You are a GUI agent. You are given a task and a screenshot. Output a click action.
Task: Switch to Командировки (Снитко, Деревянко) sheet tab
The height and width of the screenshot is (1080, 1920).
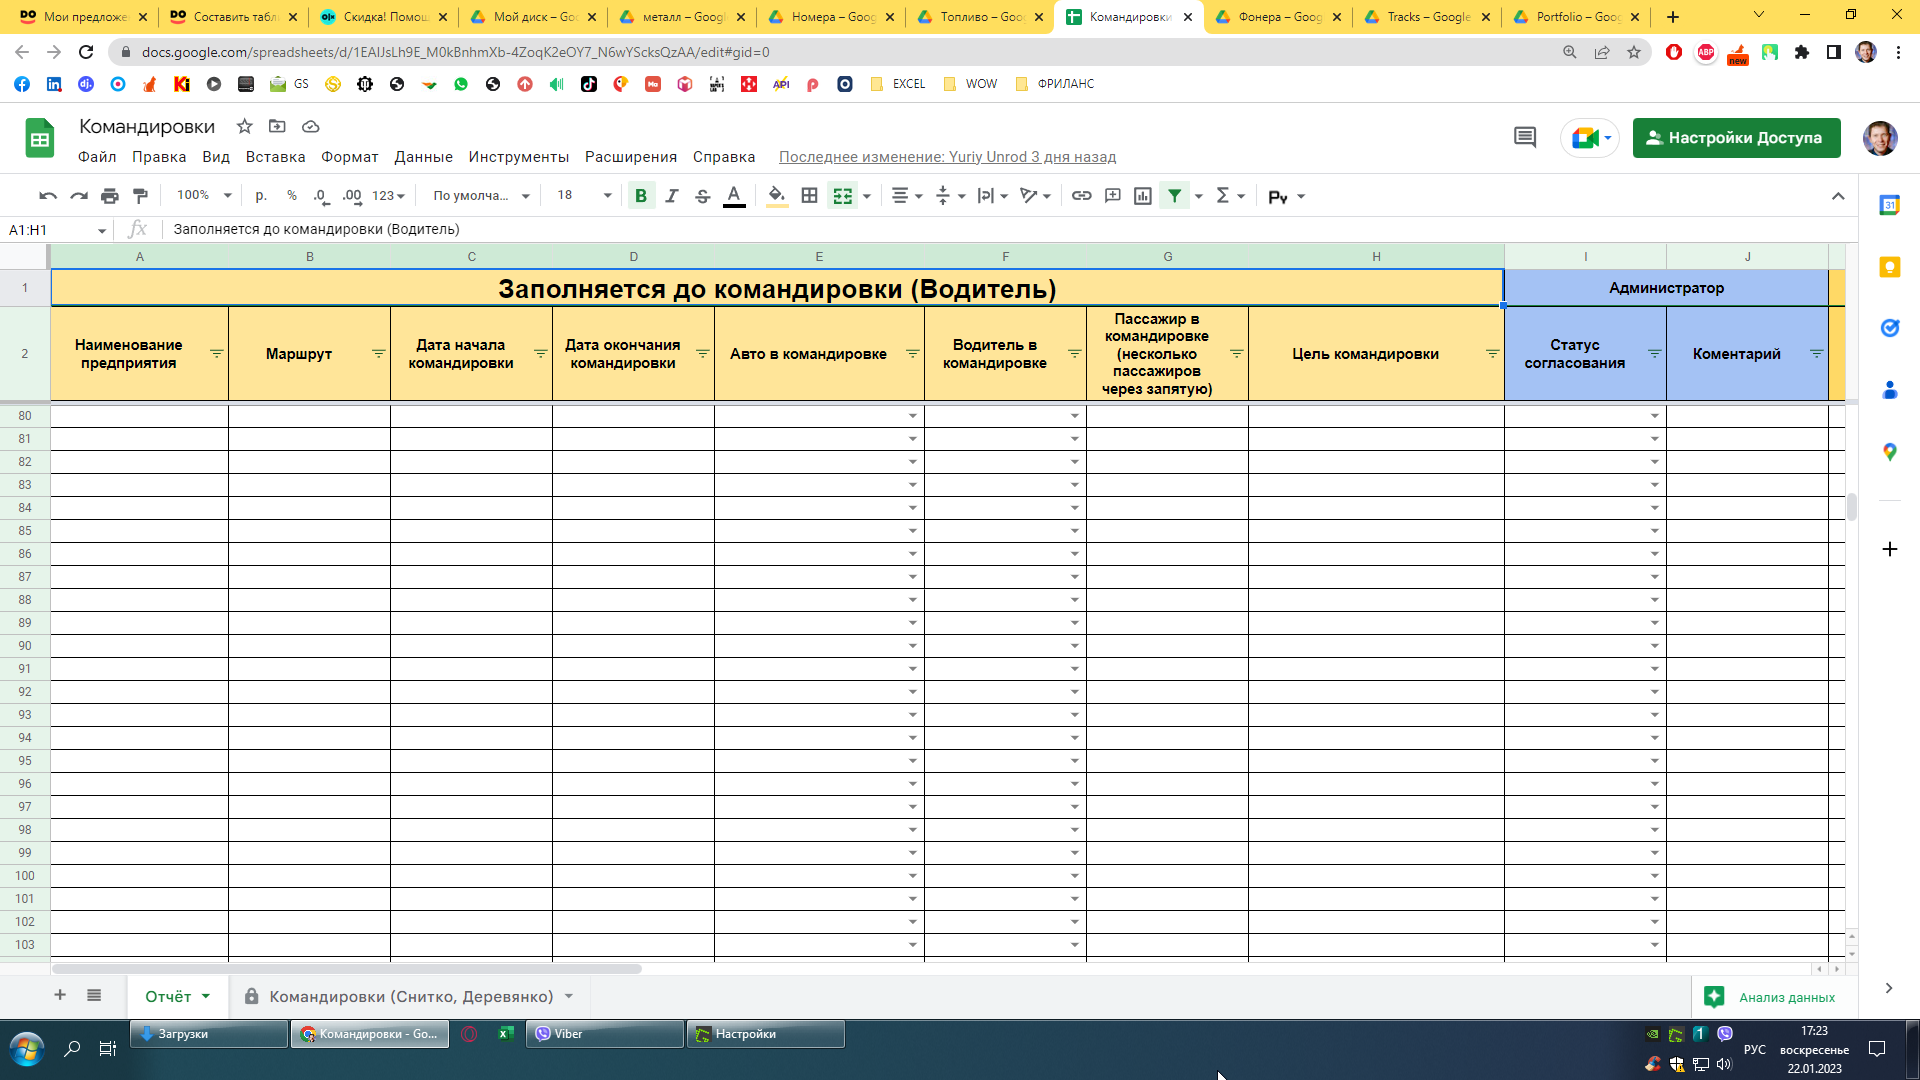pos(411,997)
